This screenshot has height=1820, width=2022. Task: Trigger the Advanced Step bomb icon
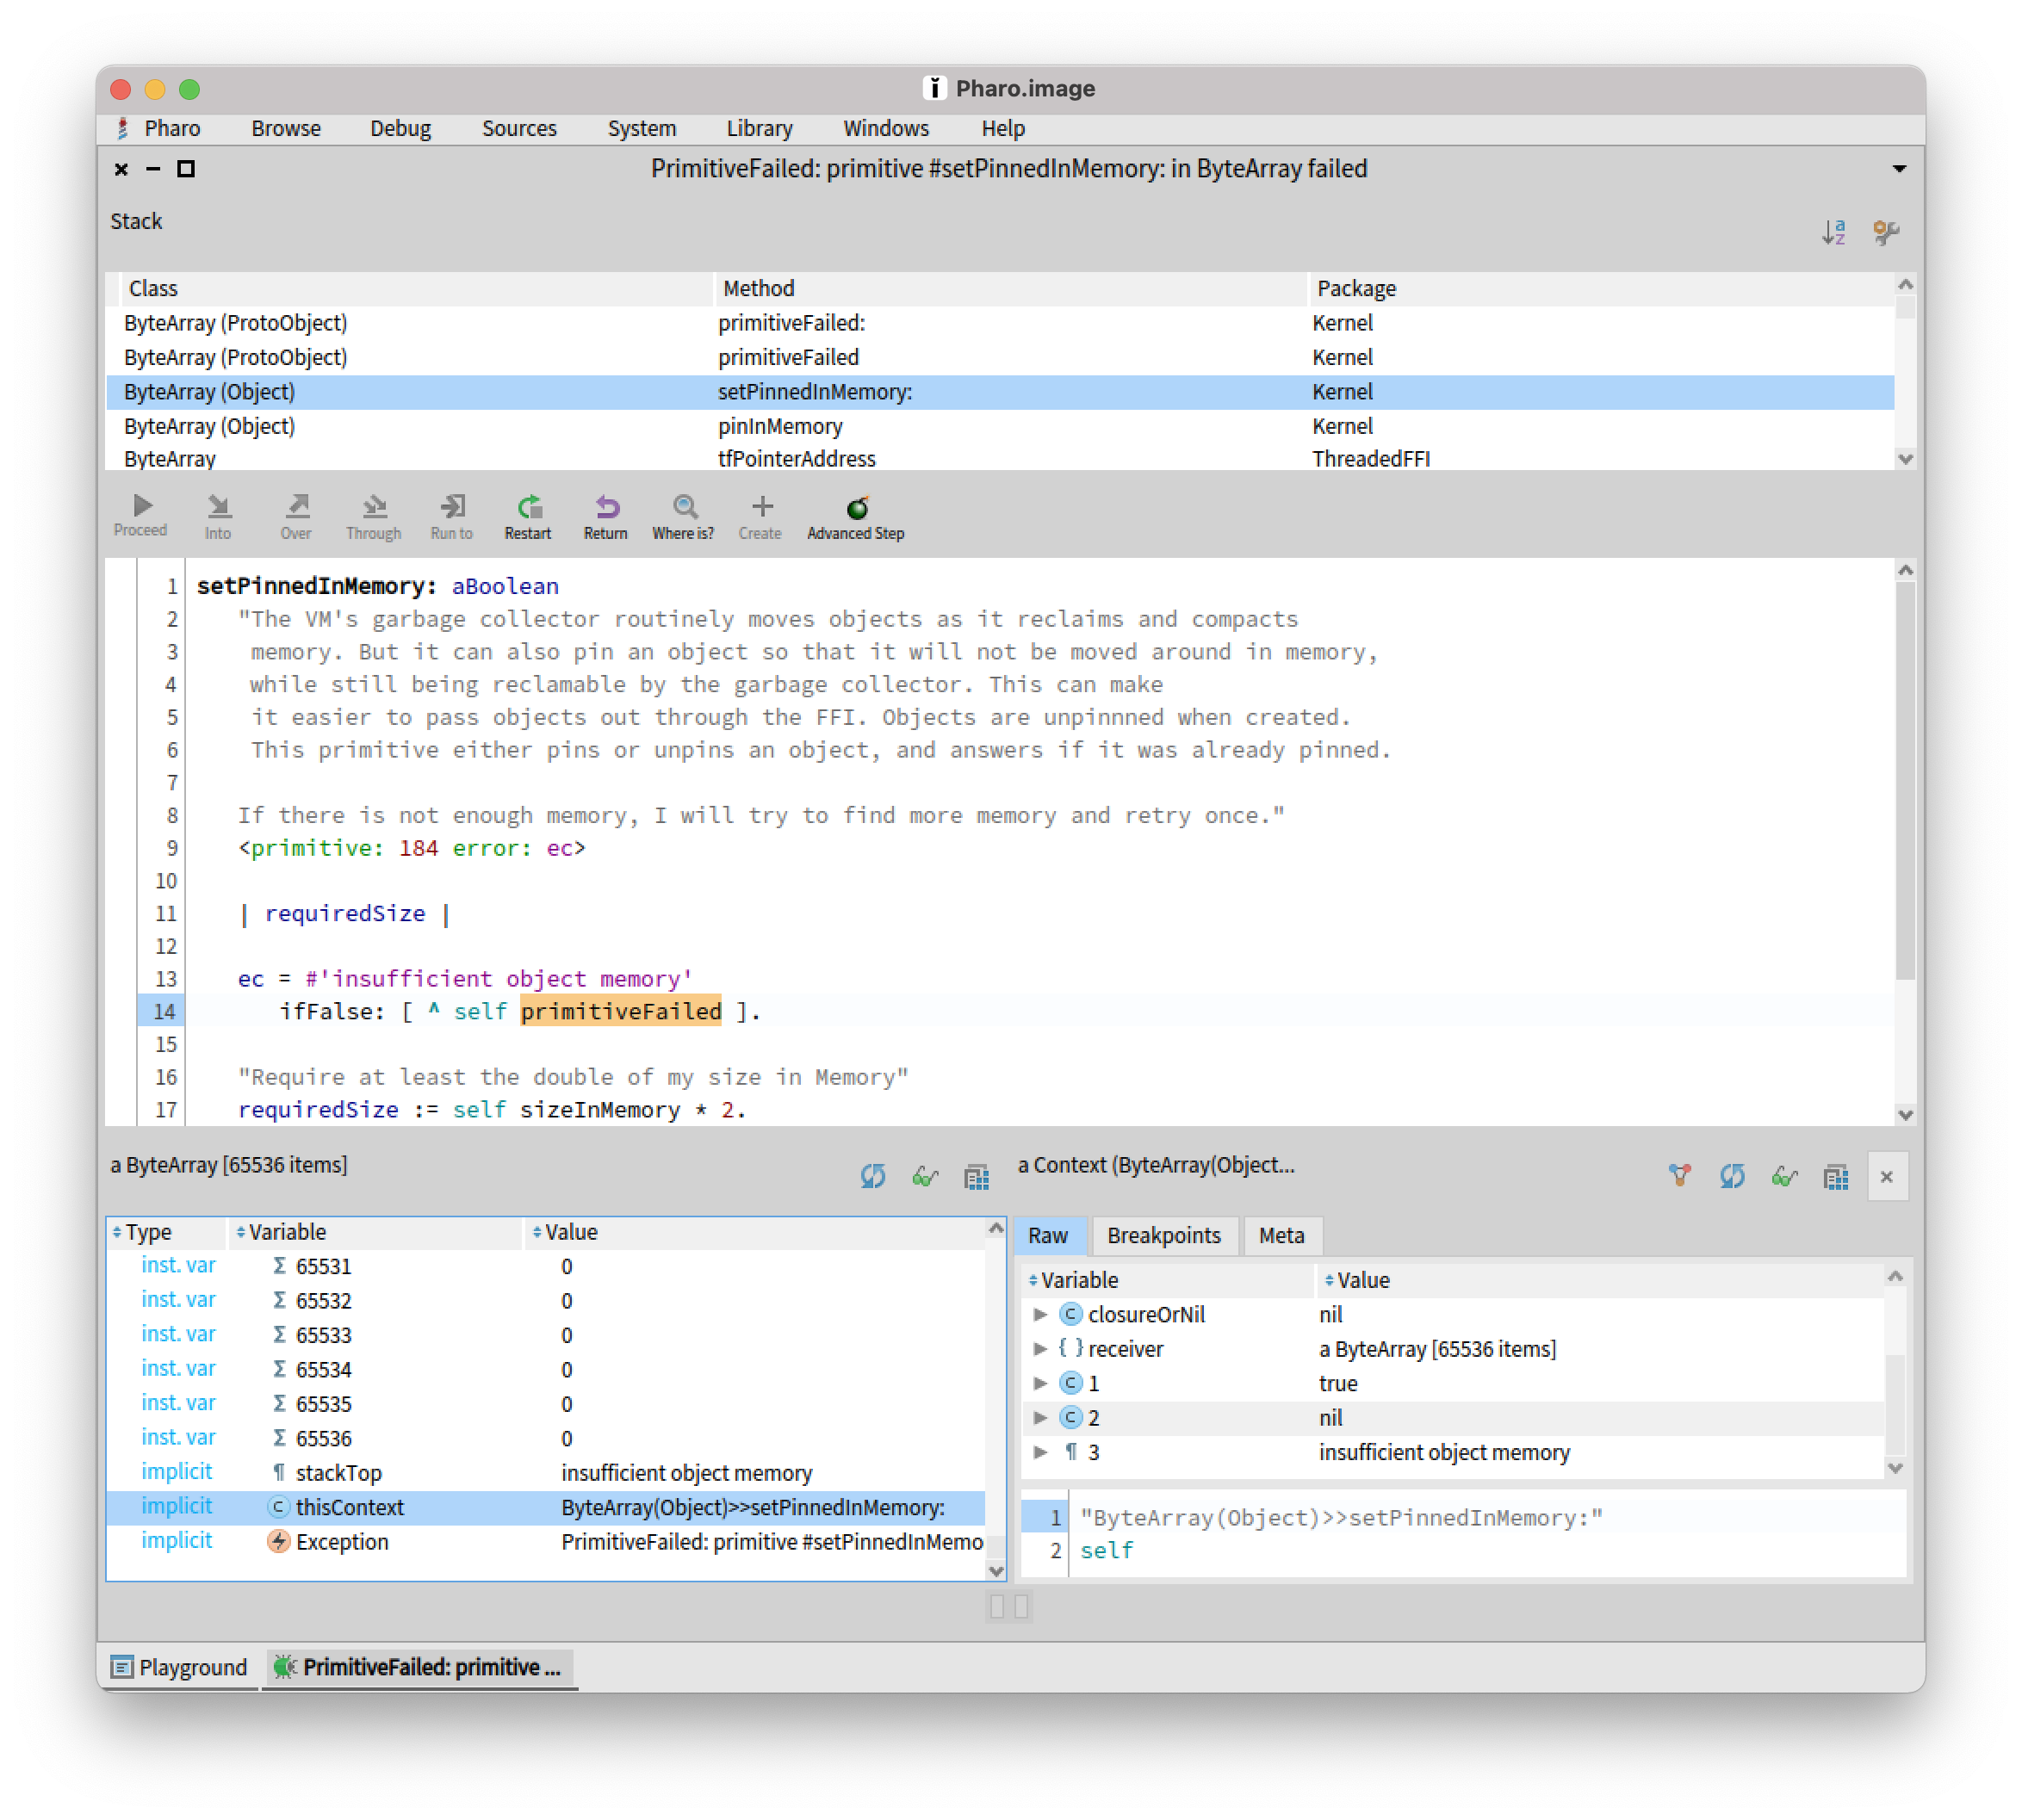pos(856,505)
